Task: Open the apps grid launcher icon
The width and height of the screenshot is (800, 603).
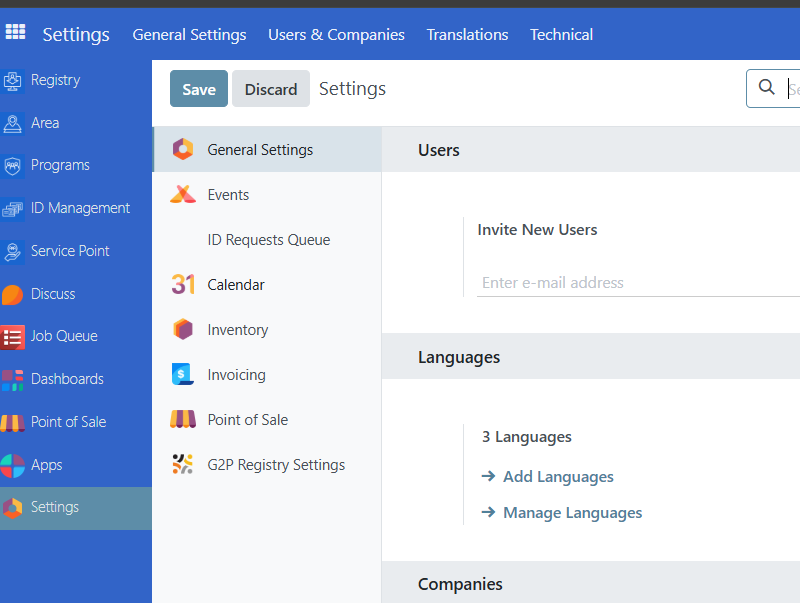Action: click(x=15, y=33)
